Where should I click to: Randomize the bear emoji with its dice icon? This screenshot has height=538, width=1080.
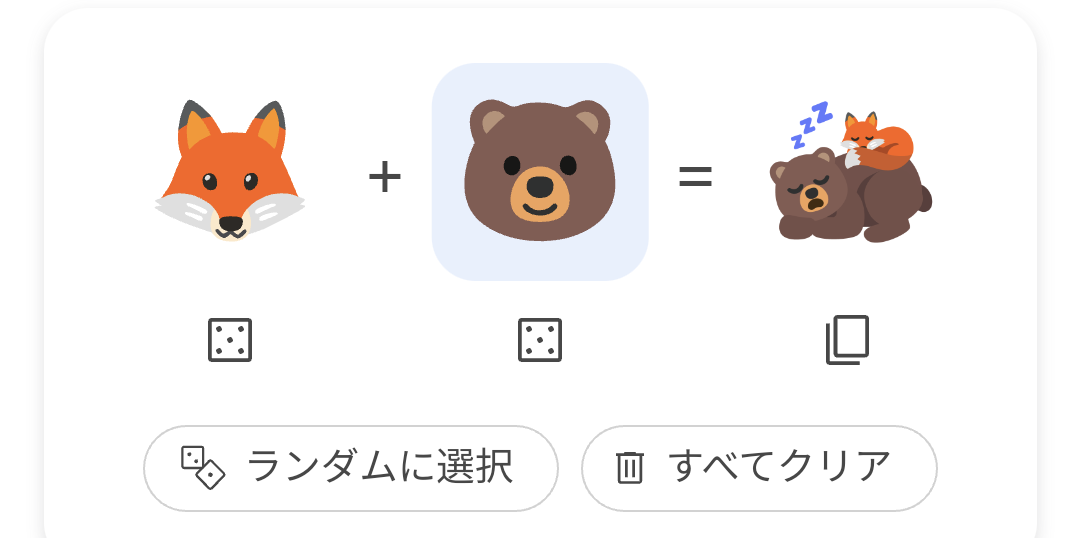540,340
